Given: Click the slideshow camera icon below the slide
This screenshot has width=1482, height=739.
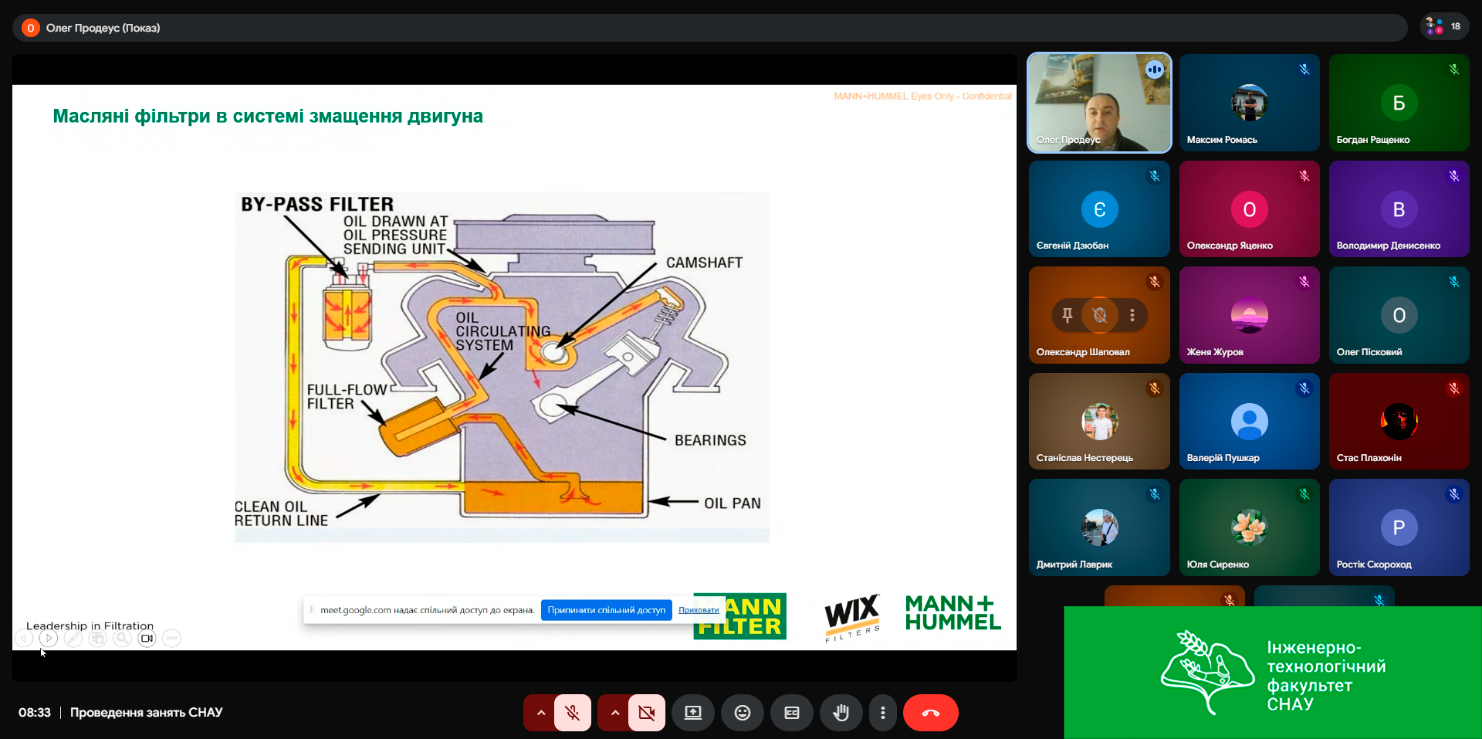Looking at the screenshot, I should coord(147,638).
